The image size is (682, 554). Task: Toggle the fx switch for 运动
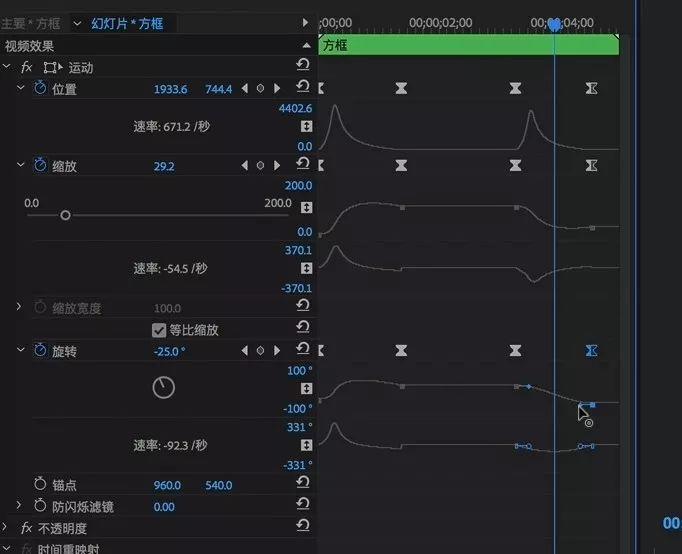pos(27,67)
